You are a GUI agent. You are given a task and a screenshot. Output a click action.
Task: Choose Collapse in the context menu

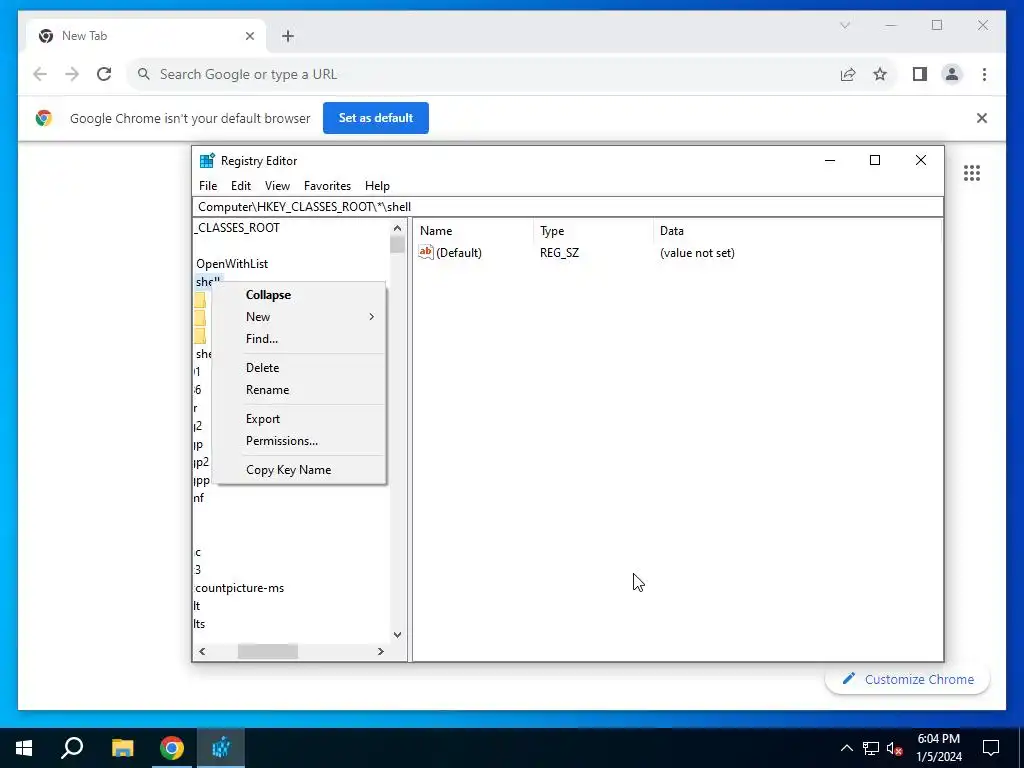299,295
